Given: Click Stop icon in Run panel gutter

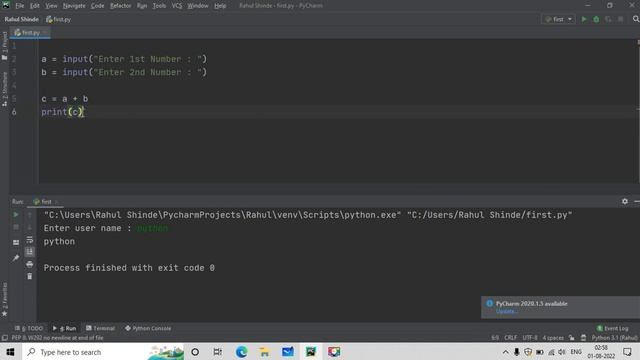Looking at the screenshot, I should (x=16, y=227).
